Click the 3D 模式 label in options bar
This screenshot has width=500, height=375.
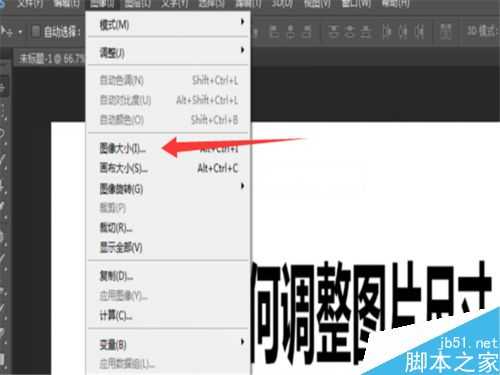pos(483,31)
